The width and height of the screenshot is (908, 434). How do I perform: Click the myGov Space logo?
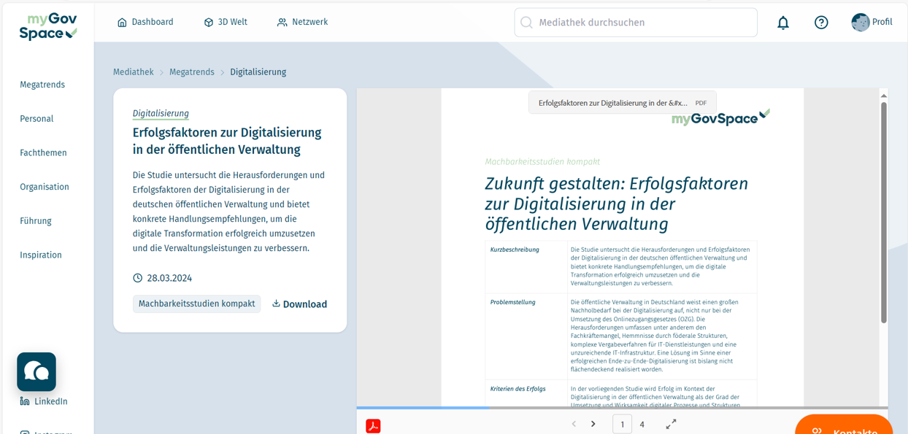click(48, 27)
